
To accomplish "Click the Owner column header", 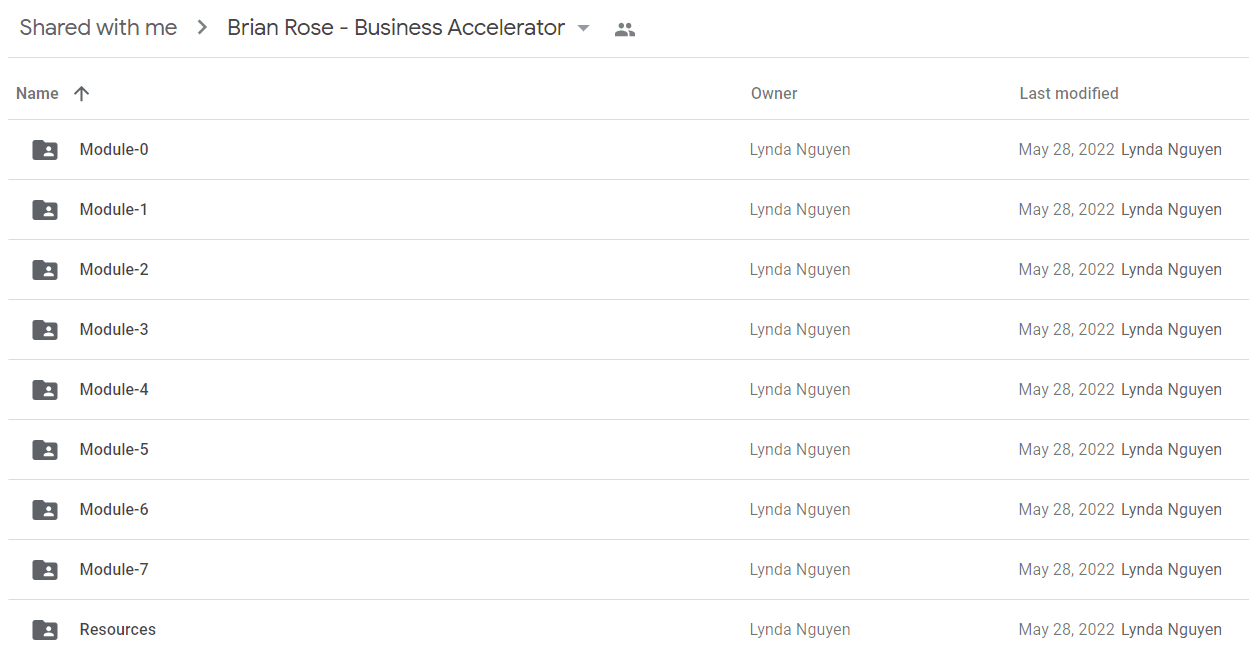I will tap(774, 93).
